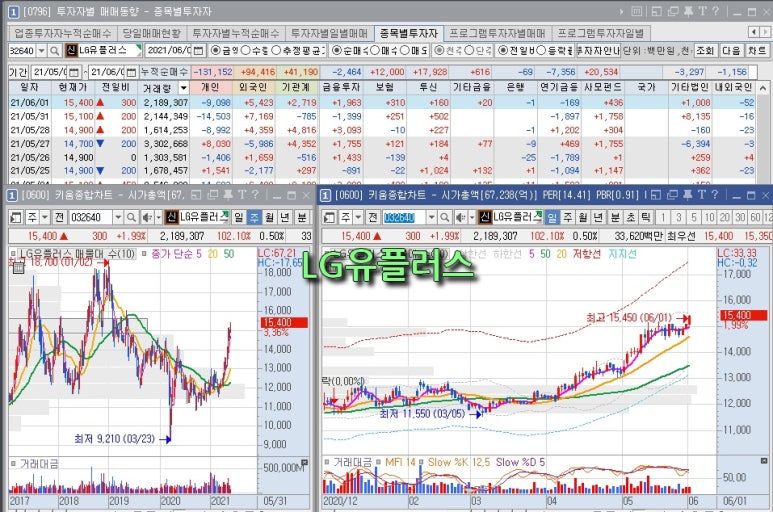Open the speaker dropdown arrow in the left chart

pyautogui.click(x=158, y=217)
